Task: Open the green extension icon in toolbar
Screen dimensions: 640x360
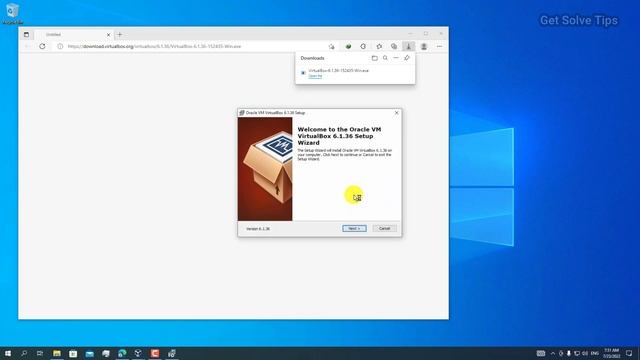Action: 348,47
